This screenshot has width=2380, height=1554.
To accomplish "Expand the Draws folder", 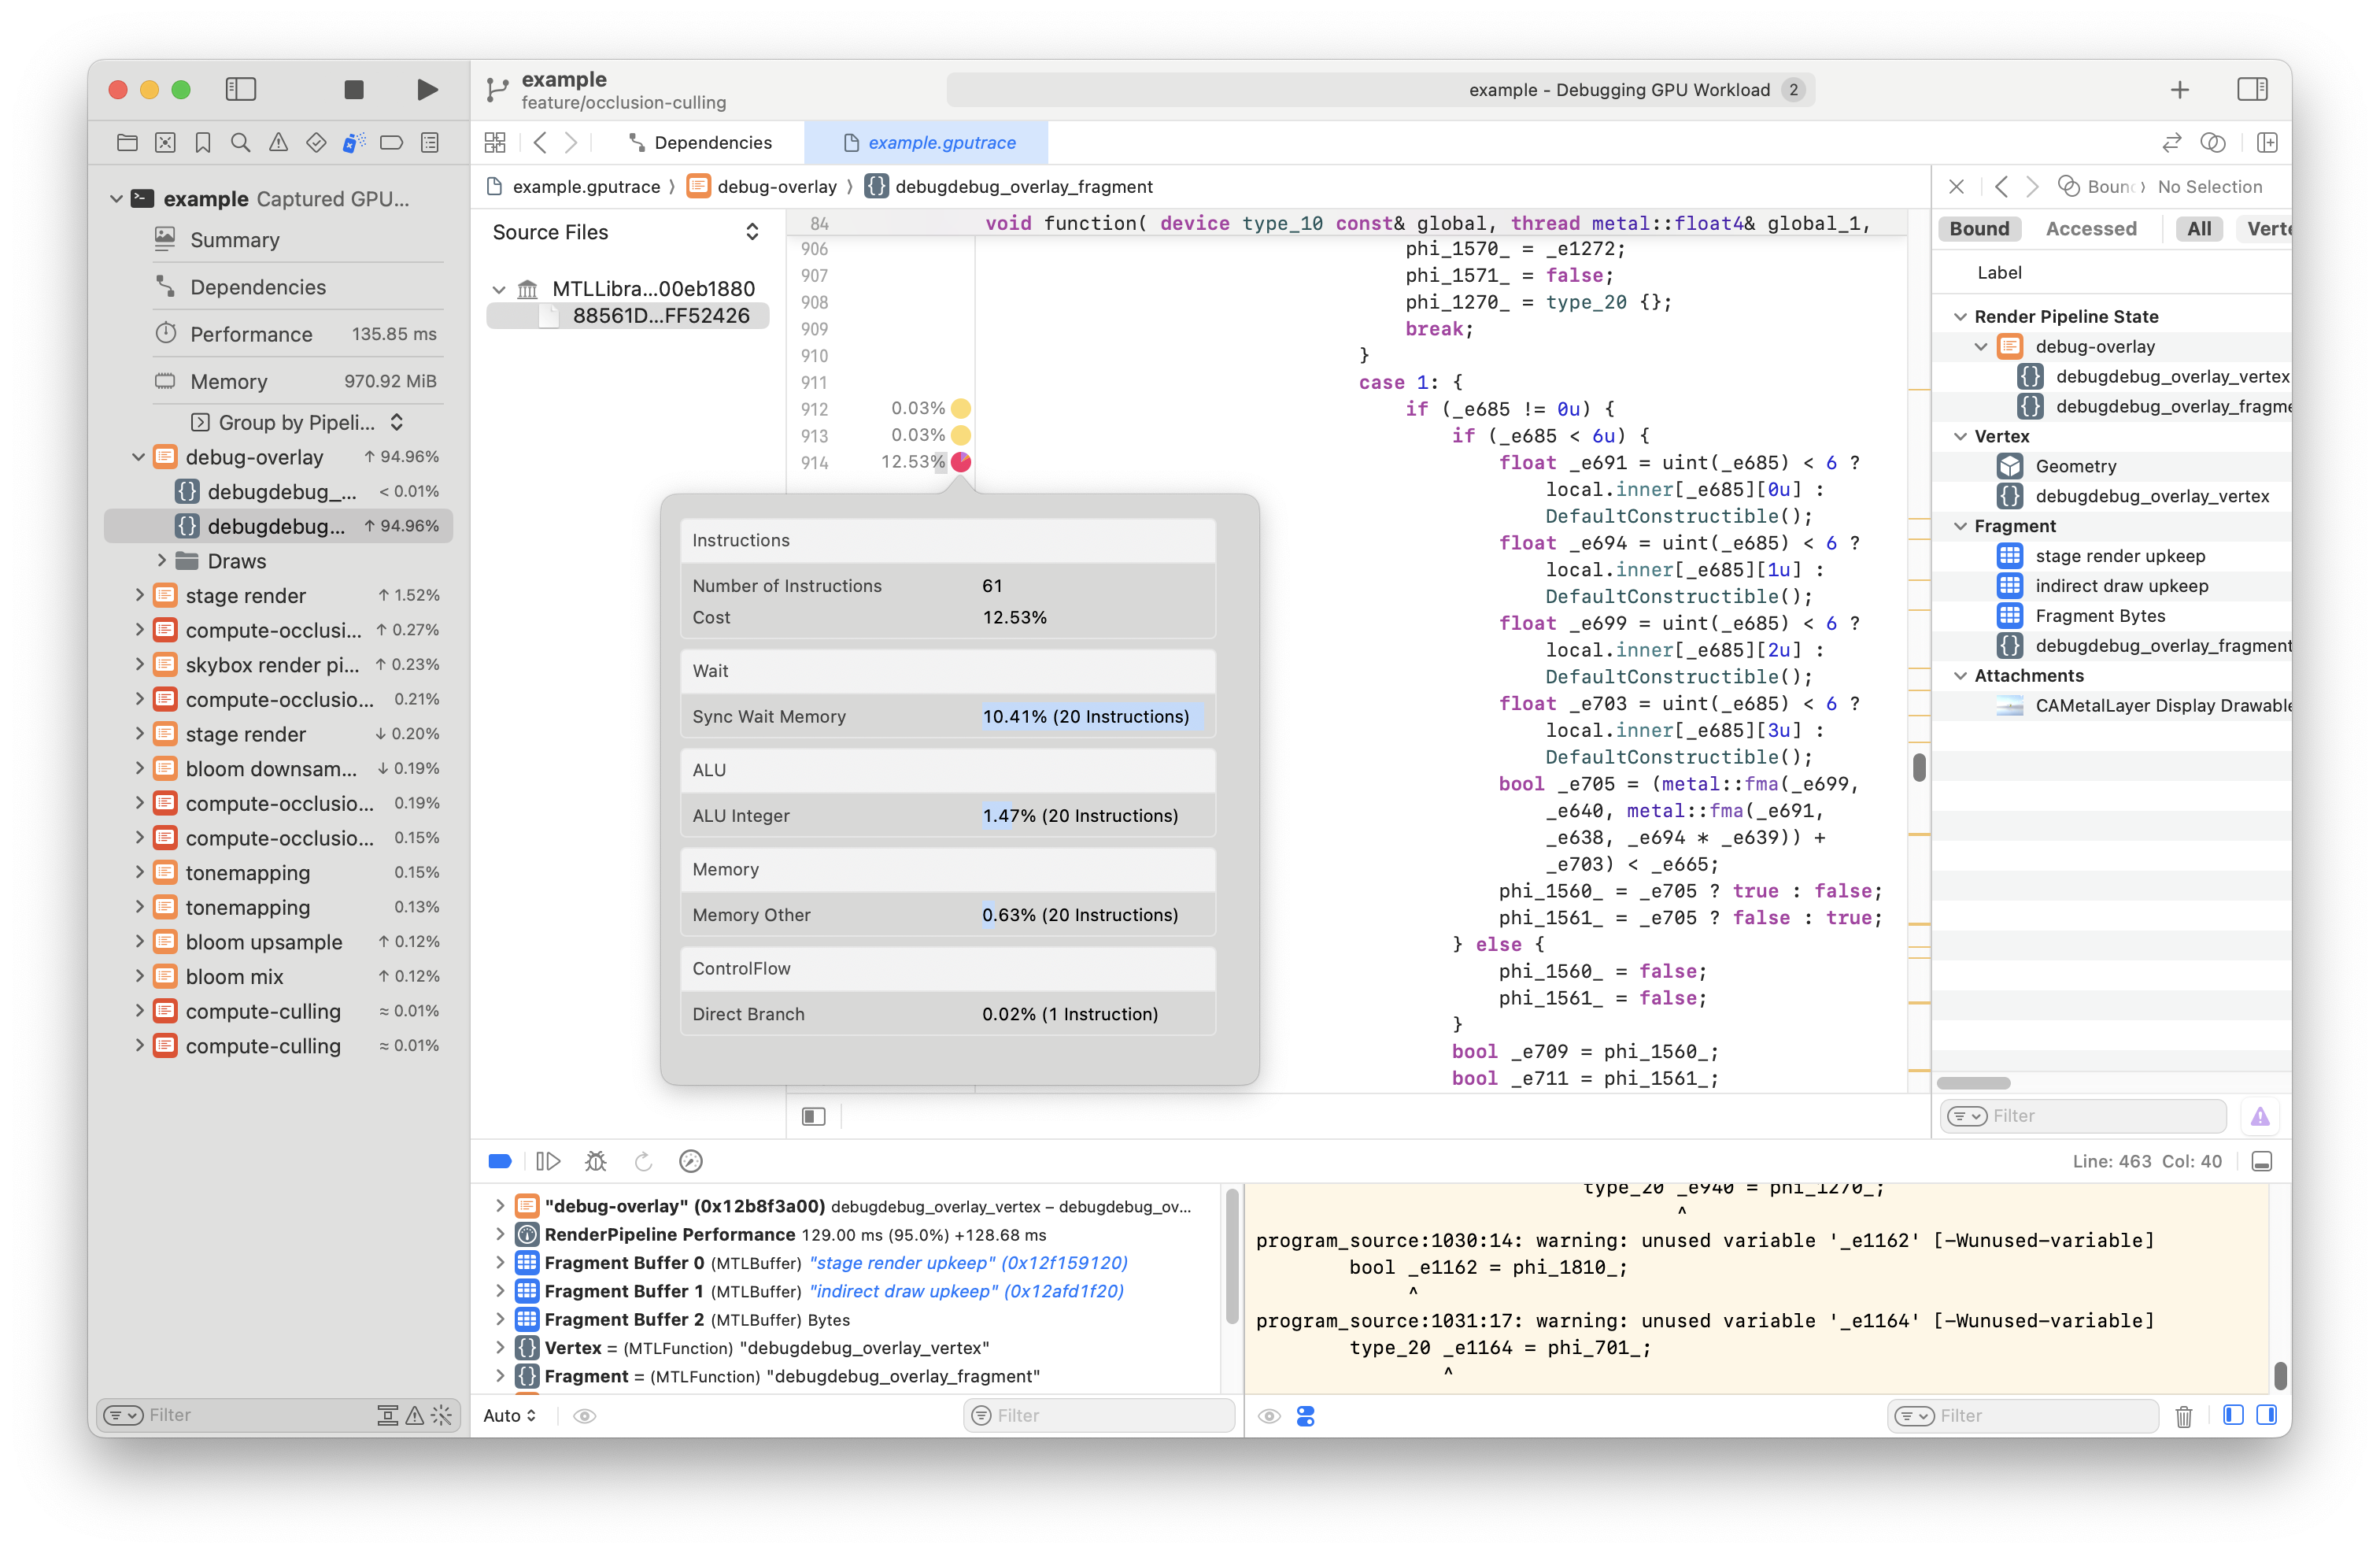I will click(x=161, y=560).
